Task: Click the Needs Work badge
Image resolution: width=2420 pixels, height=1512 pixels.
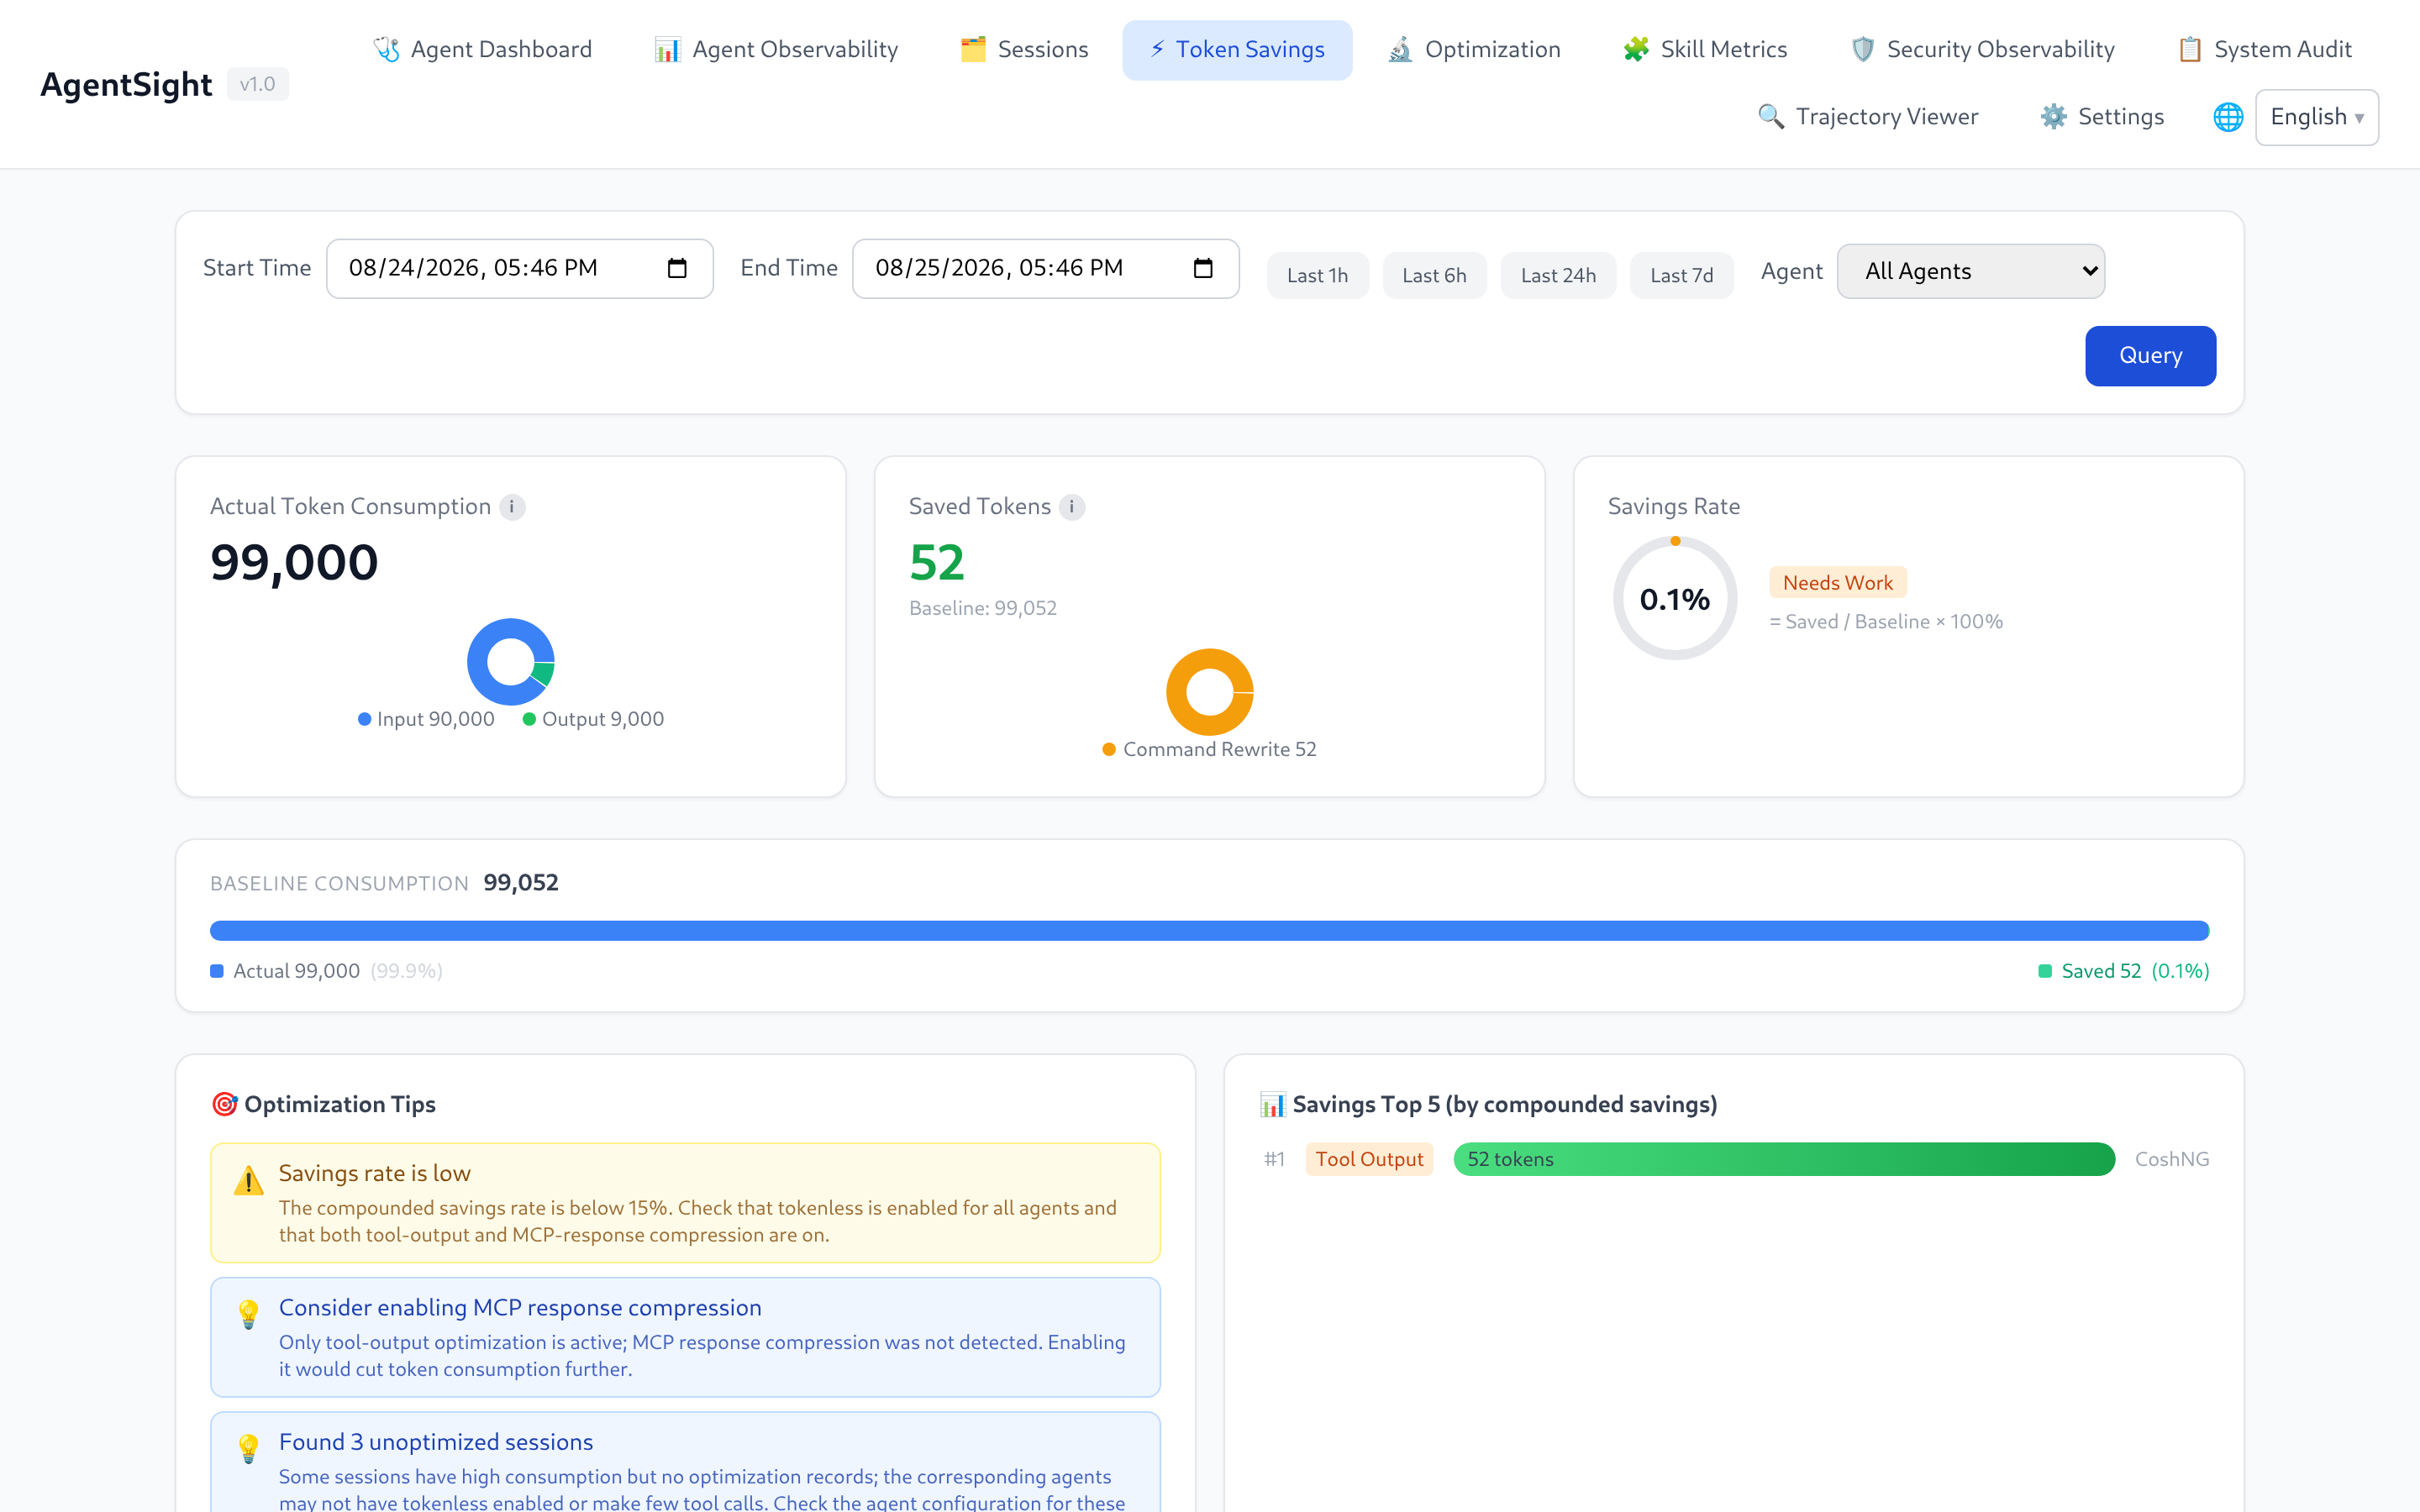Action: (1837, 582)
